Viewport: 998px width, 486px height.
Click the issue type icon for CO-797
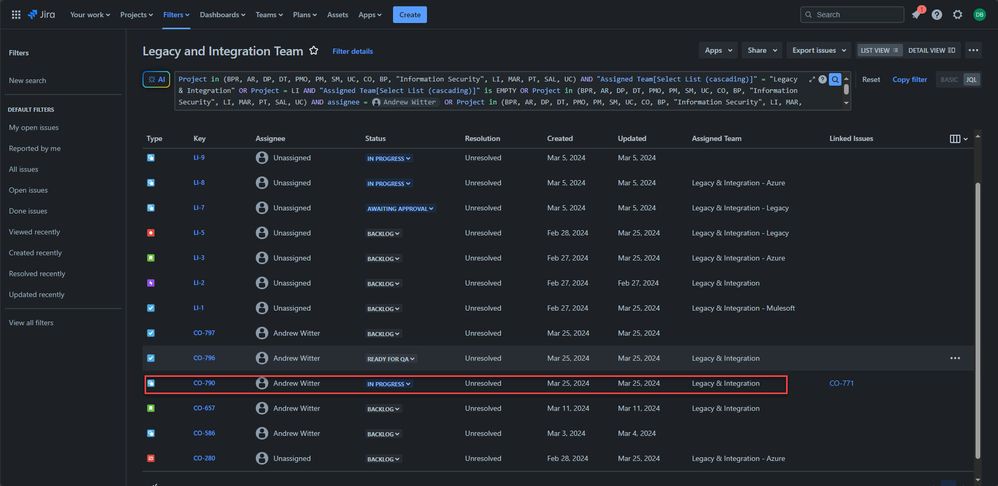pos(151,333)
